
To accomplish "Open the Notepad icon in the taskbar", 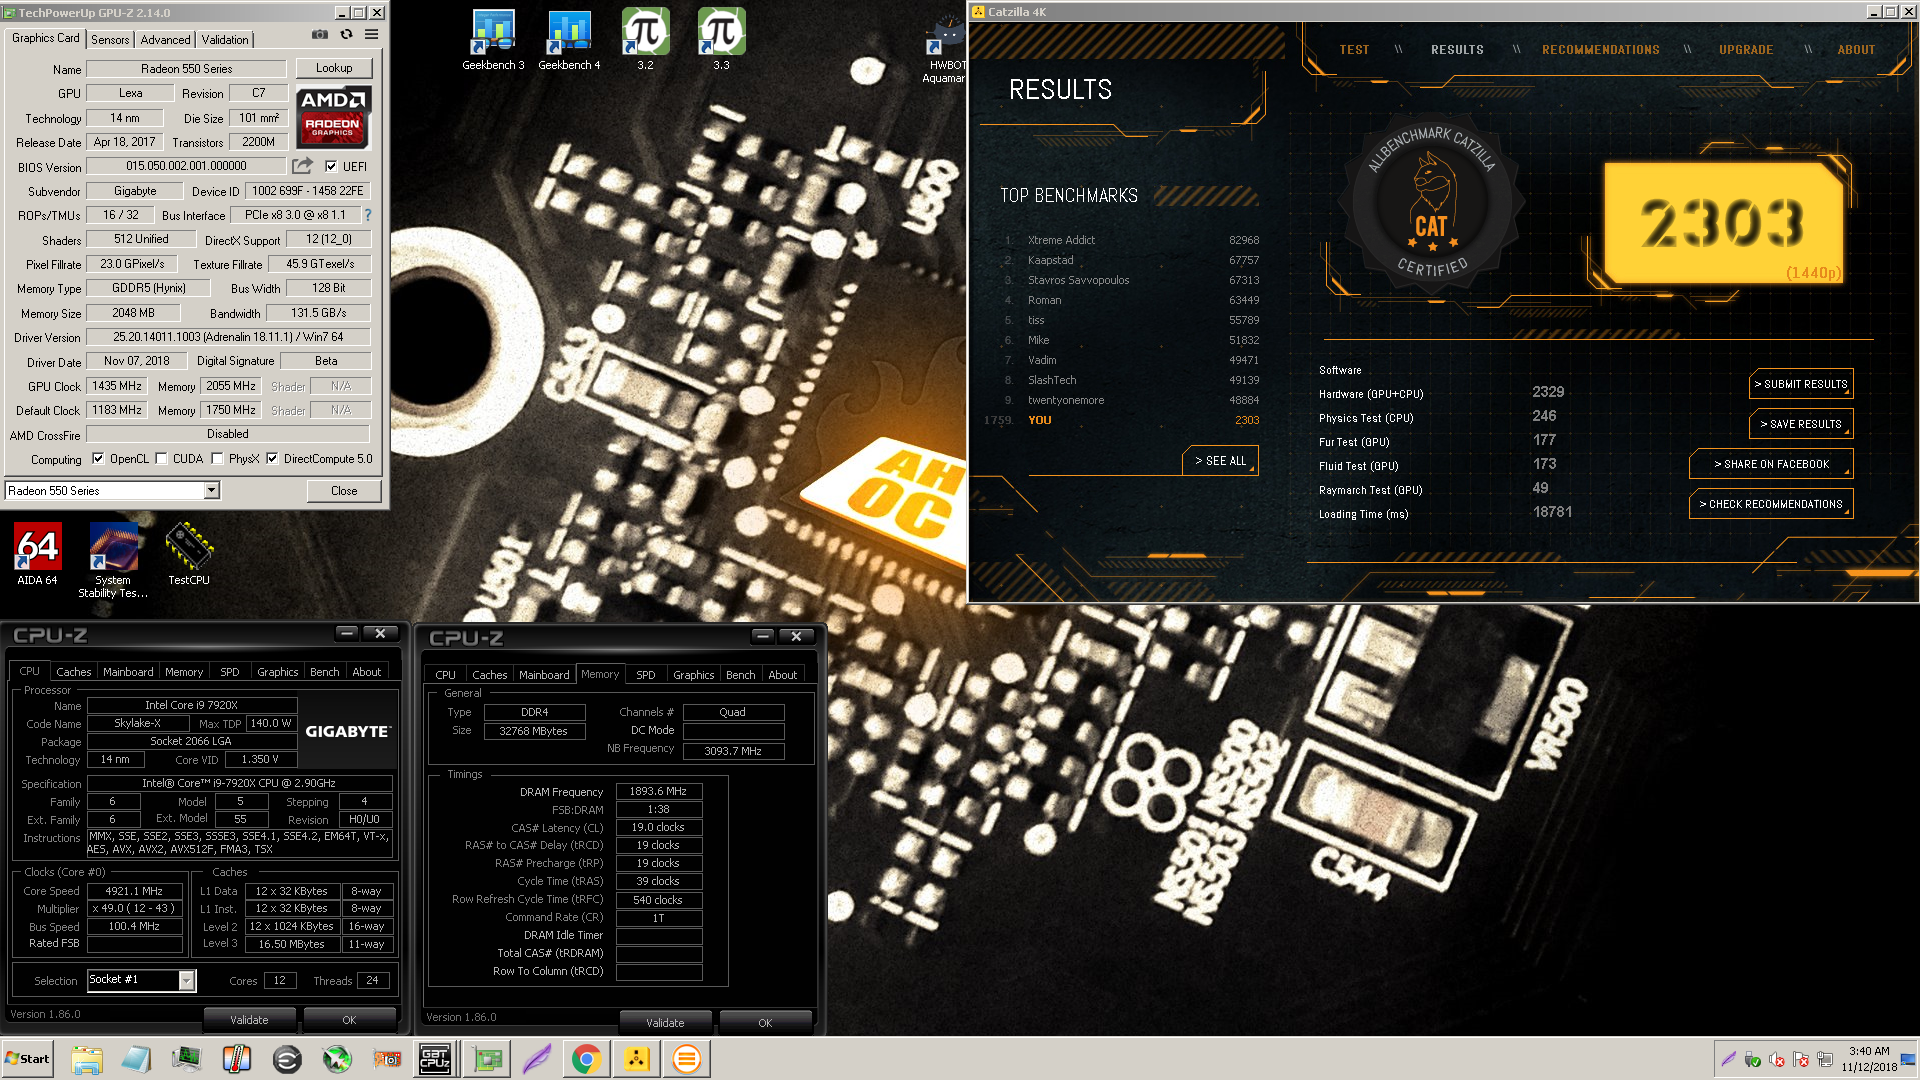I will click(x=137, y=1059).
